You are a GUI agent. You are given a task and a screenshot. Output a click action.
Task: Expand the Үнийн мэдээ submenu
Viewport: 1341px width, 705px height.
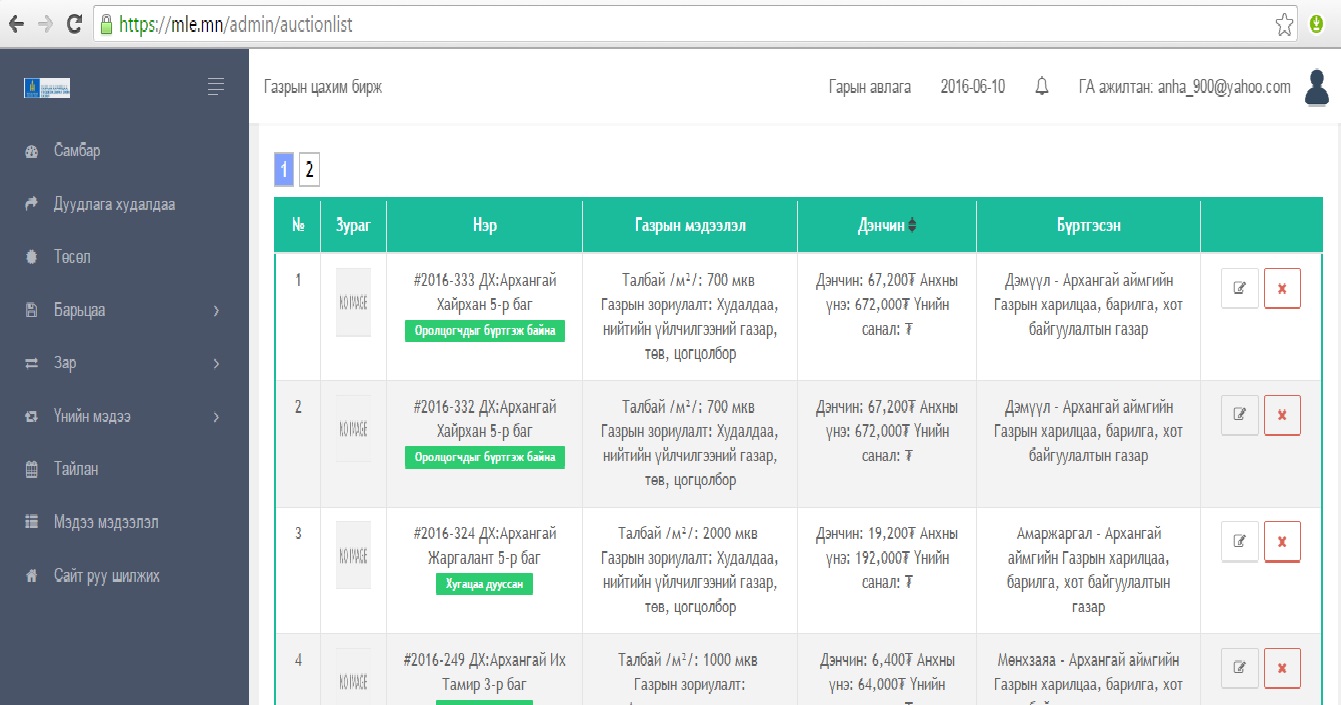tap(124, 416)
